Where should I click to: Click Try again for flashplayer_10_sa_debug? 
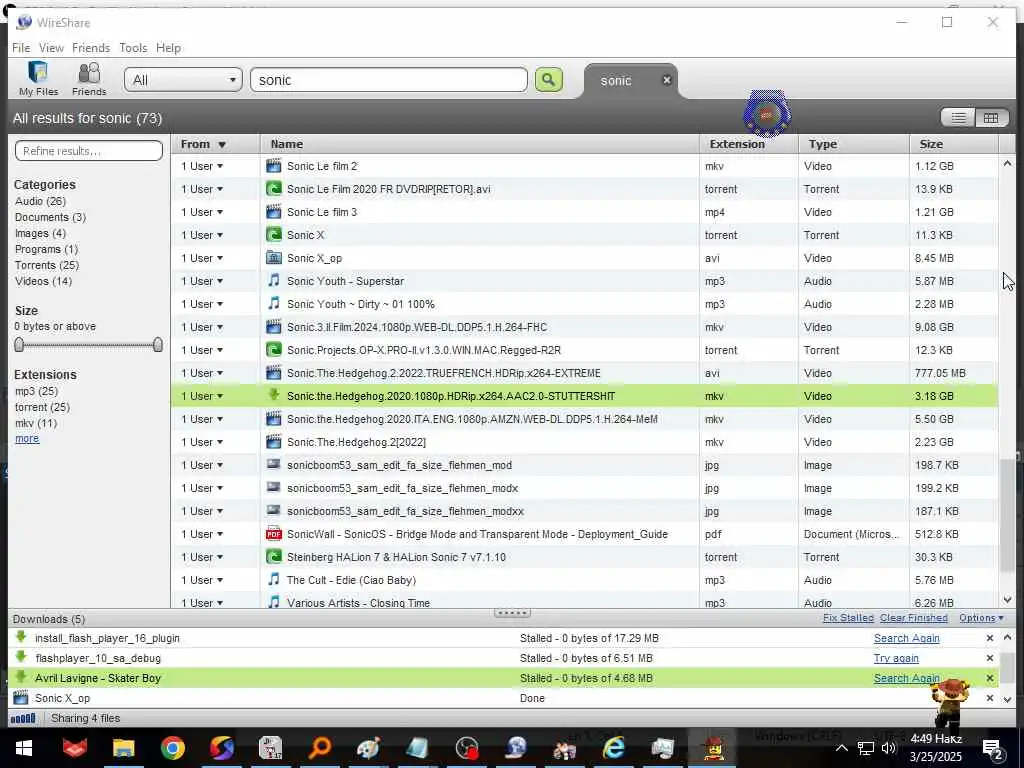tap(896, 658)
